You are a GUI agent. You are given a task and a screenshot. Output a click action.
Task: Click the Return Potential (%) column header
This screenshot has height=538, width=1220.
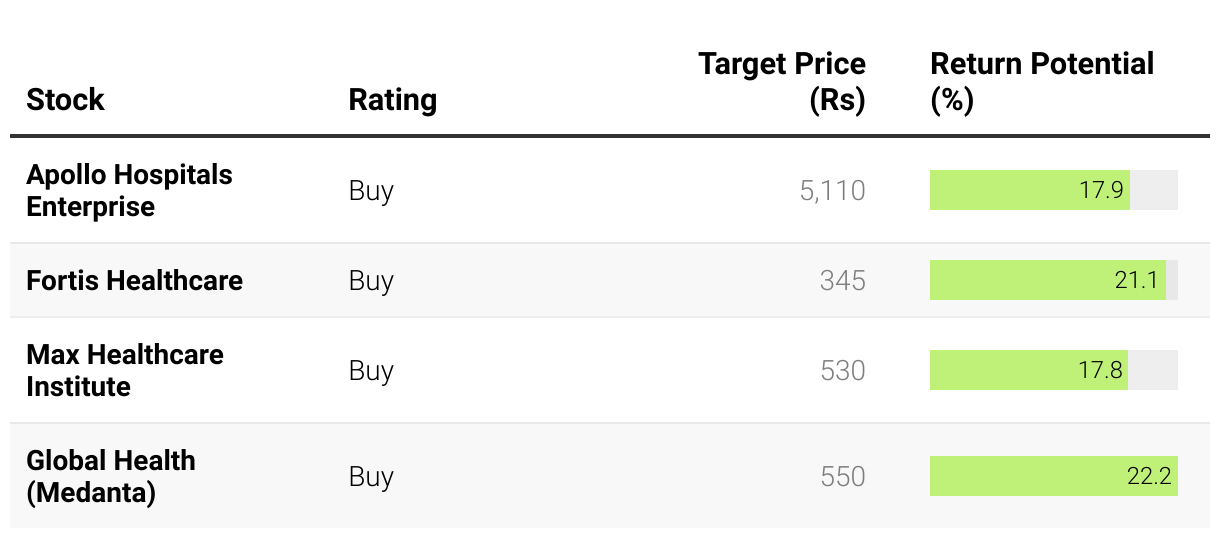click(1042, 82)
